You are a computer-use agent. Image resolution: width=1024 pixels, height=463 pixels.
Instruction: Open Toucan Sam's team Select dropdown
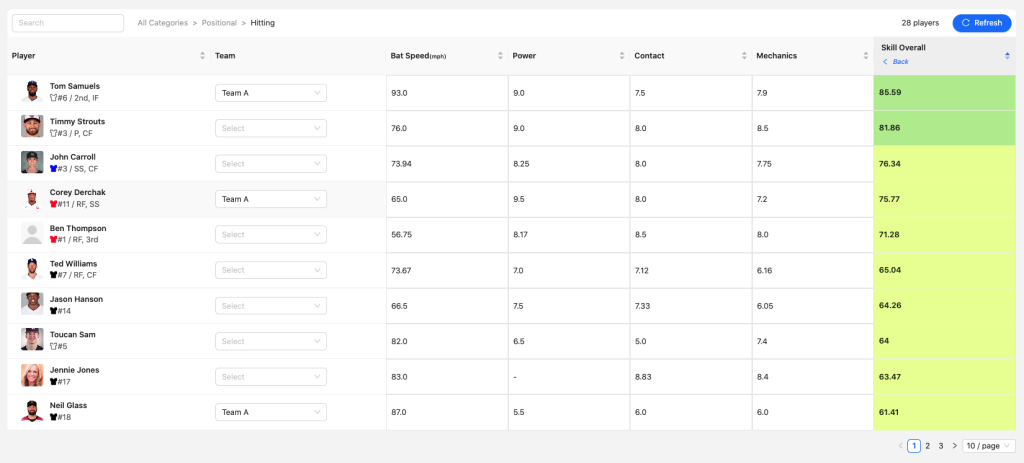tap(271, 341)
